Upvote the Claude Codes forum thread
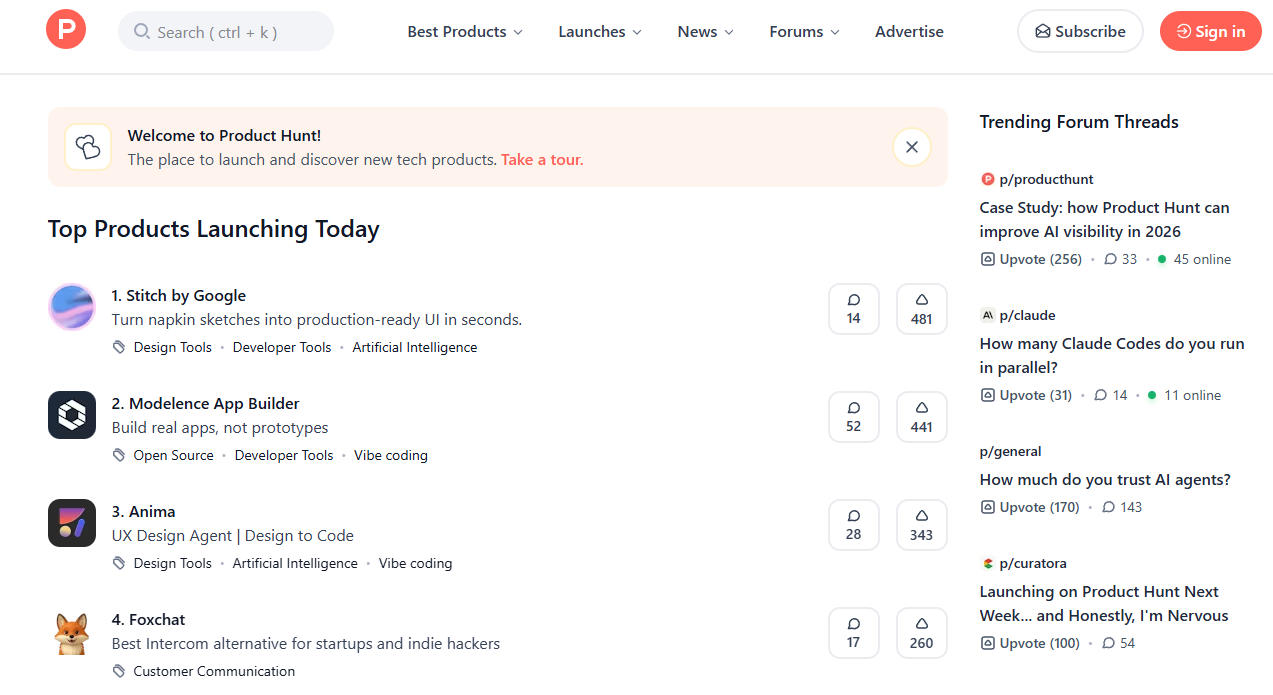1273x695 pixels. 1026,395
